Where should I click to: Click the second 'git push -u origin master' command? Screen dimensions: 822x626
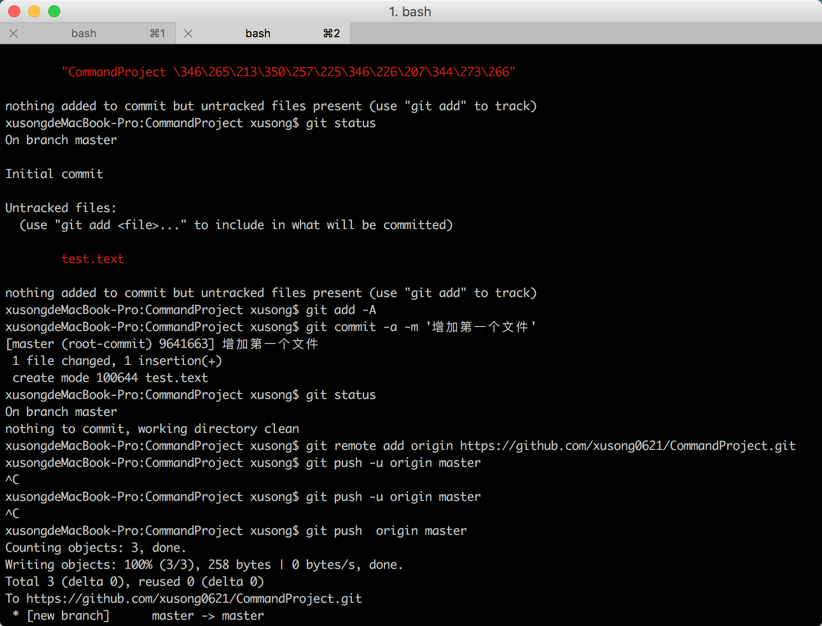tap(243, 497)
